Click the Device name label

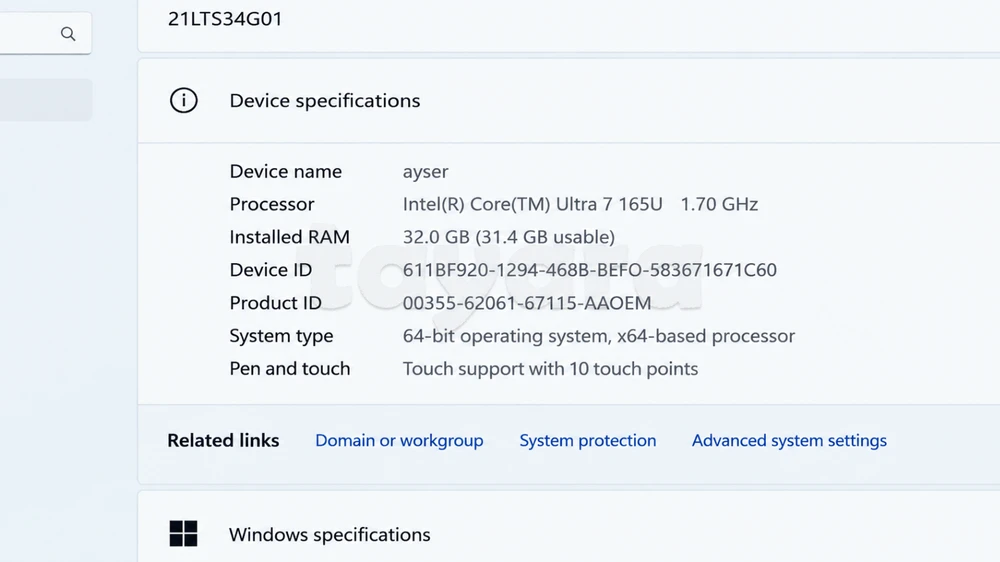click(x=286, y=172)
